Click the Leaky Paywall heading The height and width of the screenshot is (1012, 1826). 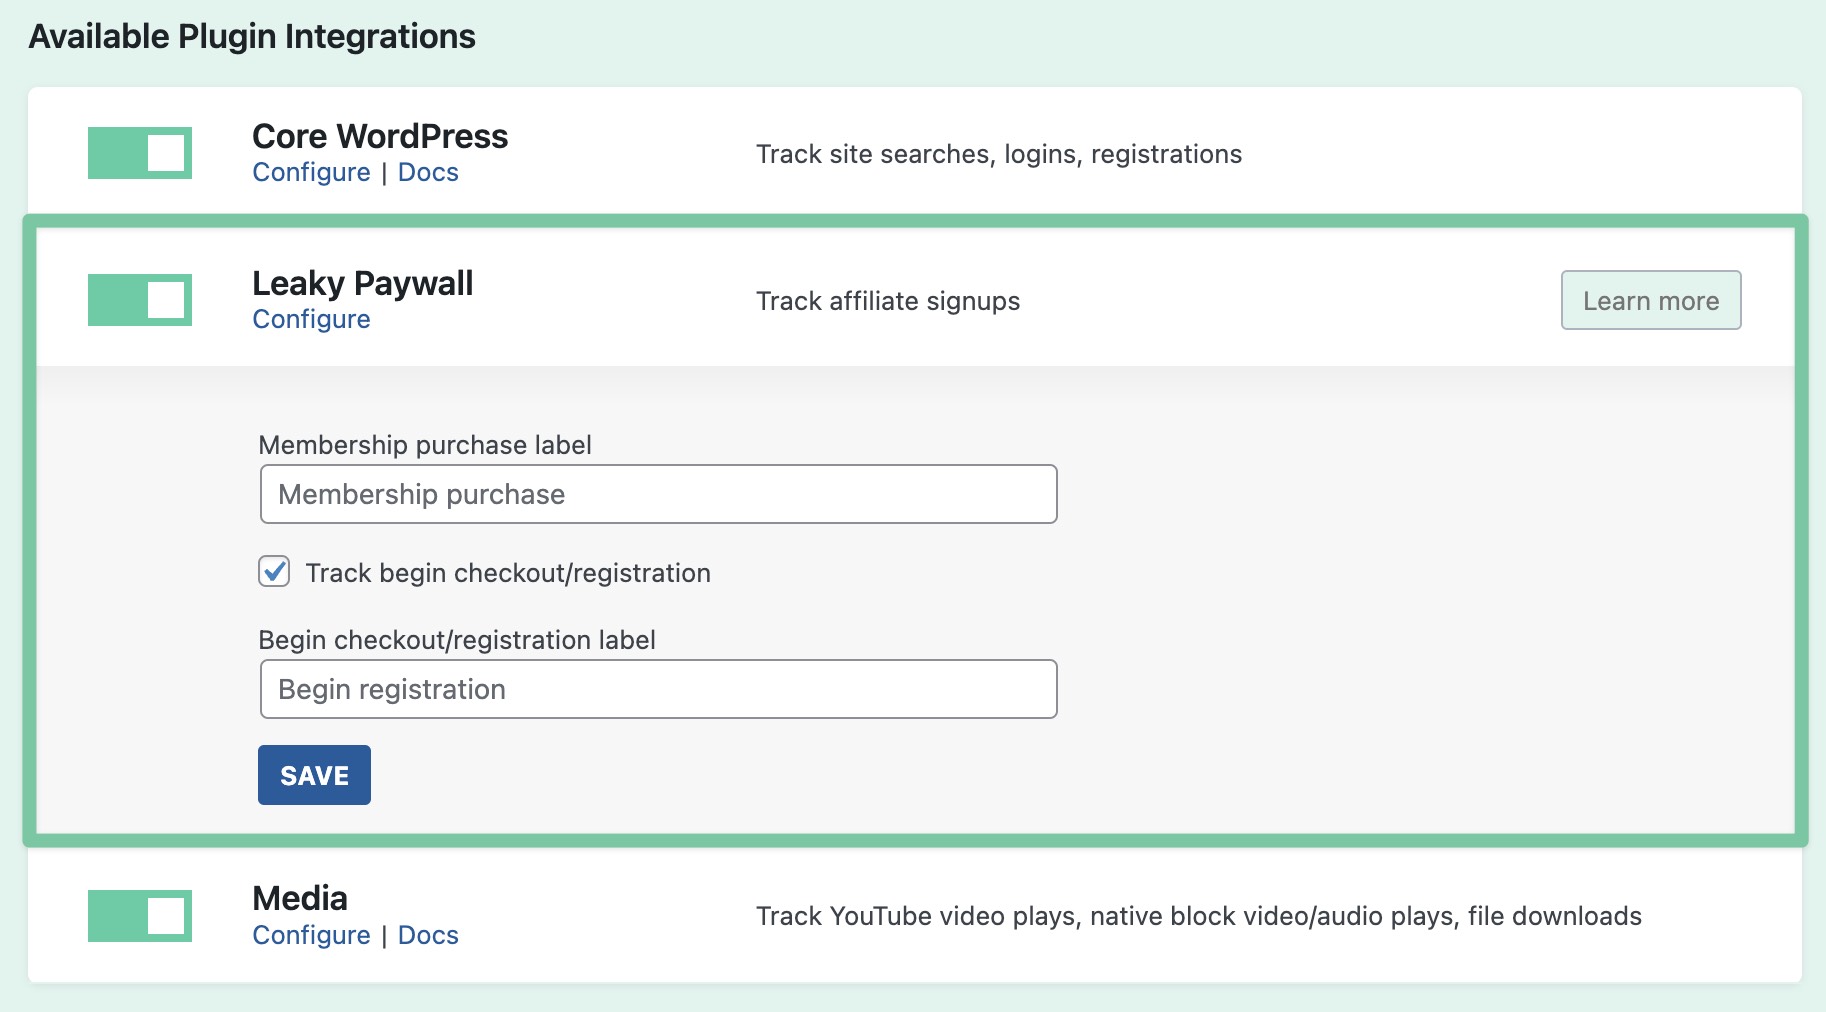click(x=361, y=283)
